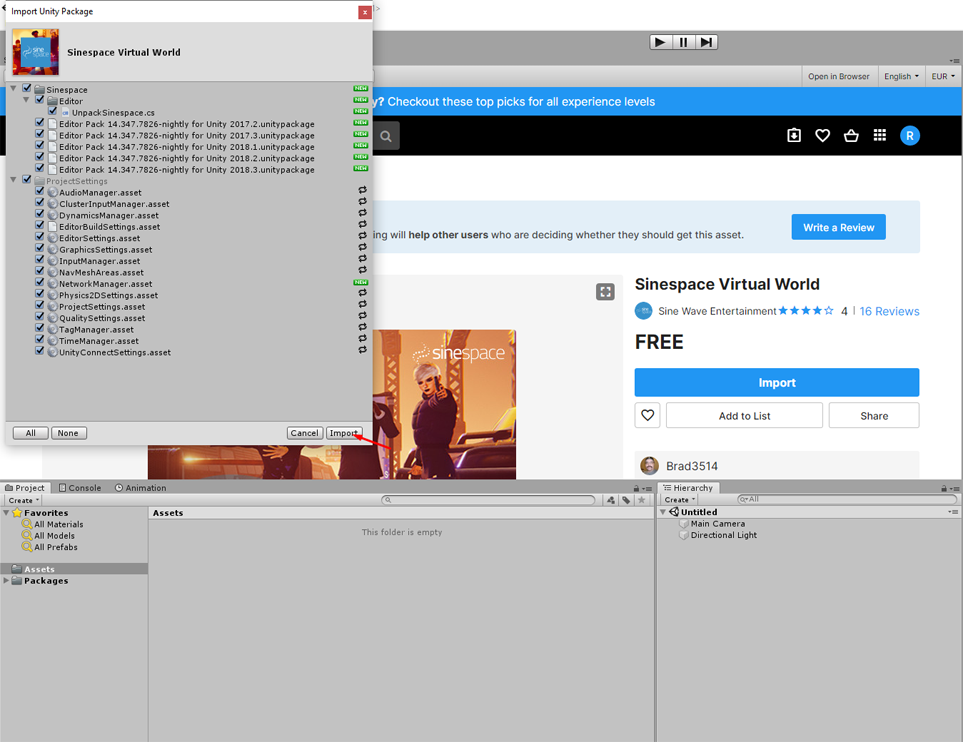
Task: Open the 16 Reviews link
Action: [x=889, y=311]
